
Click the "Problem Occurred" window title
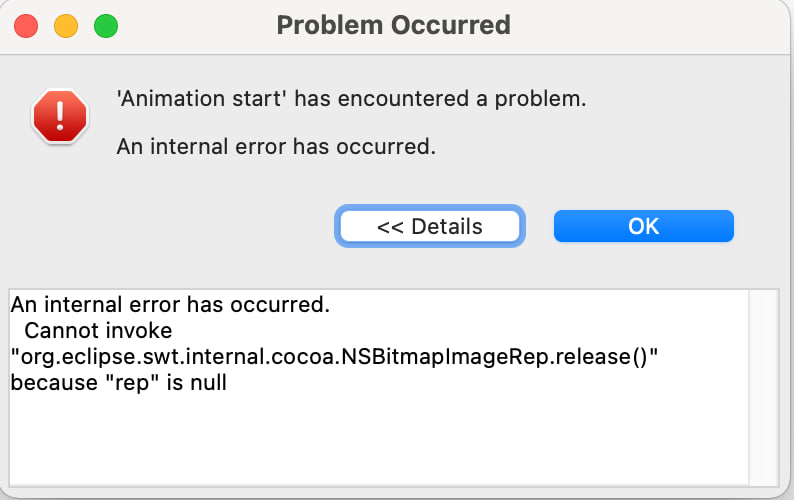[x=393, y=24]
